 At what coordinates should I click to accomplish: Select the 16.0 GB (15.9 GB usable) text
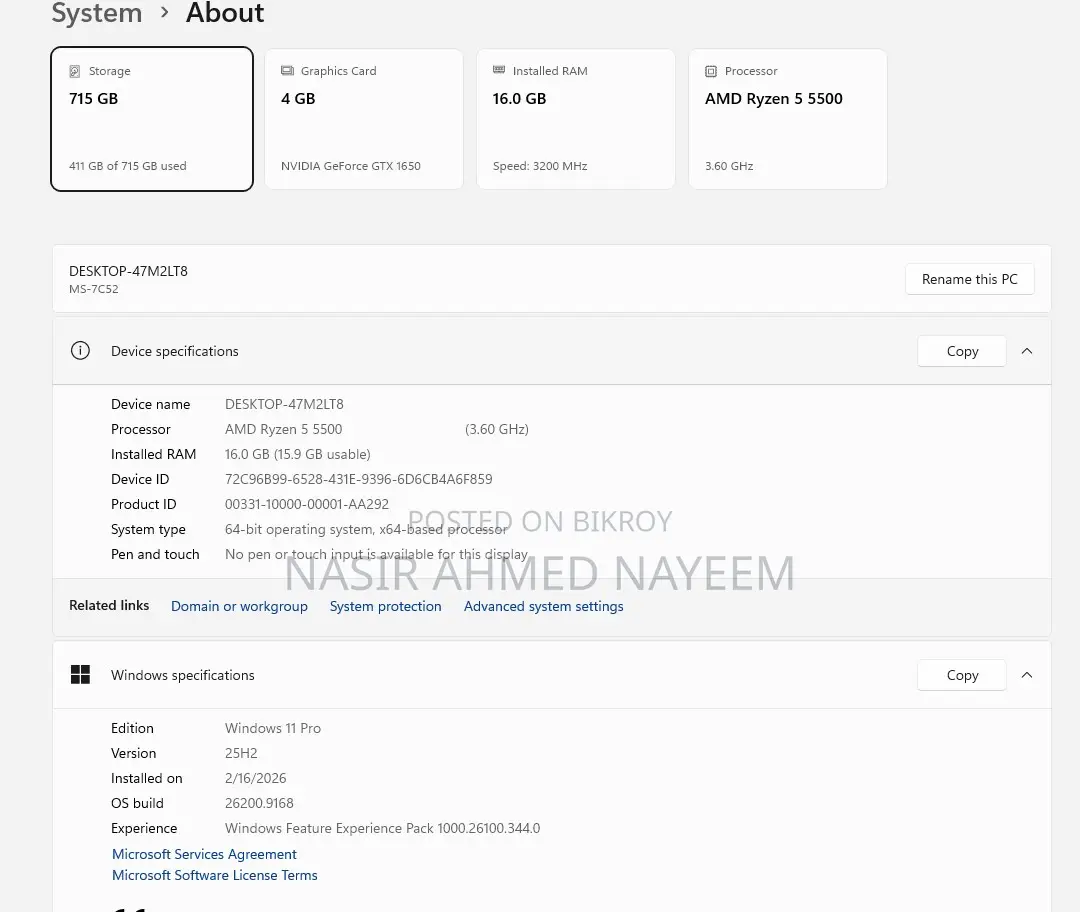point(298,454)
